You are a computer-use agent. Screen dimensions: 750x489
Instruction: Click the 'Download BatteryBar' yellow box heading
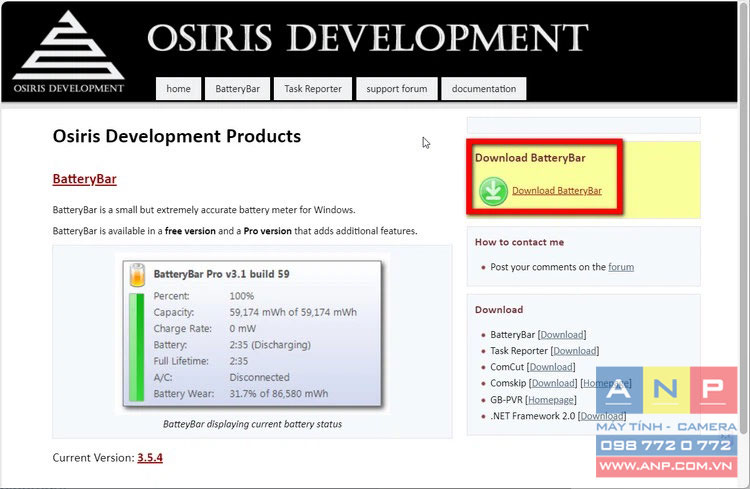coord(530,158)
